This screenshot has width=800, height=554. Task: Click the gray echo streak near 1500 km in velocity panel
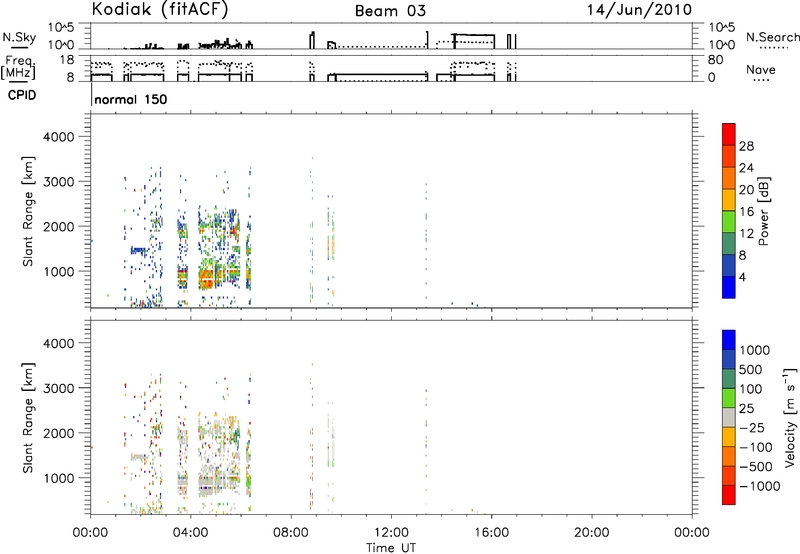coord(139,457)
